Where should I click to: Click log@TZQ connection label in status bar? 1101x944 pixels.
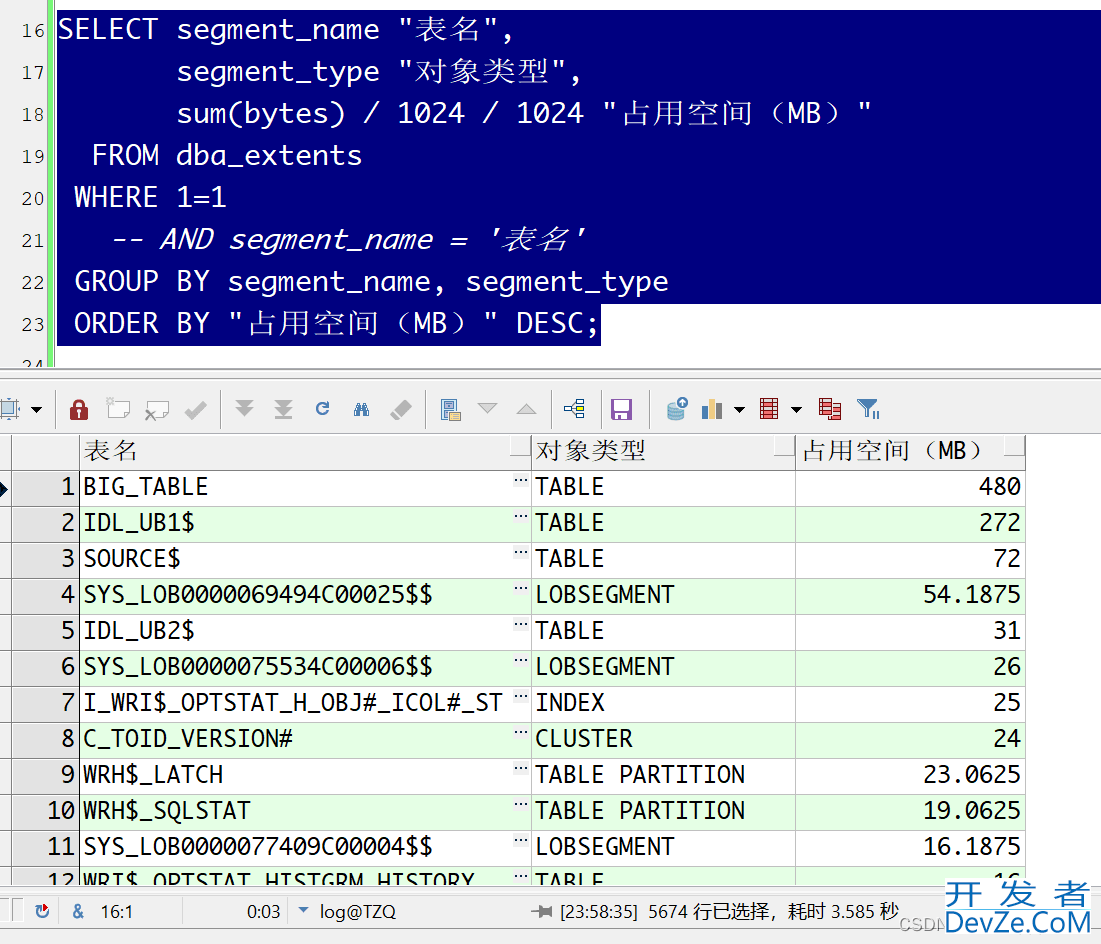click(357, 912)
